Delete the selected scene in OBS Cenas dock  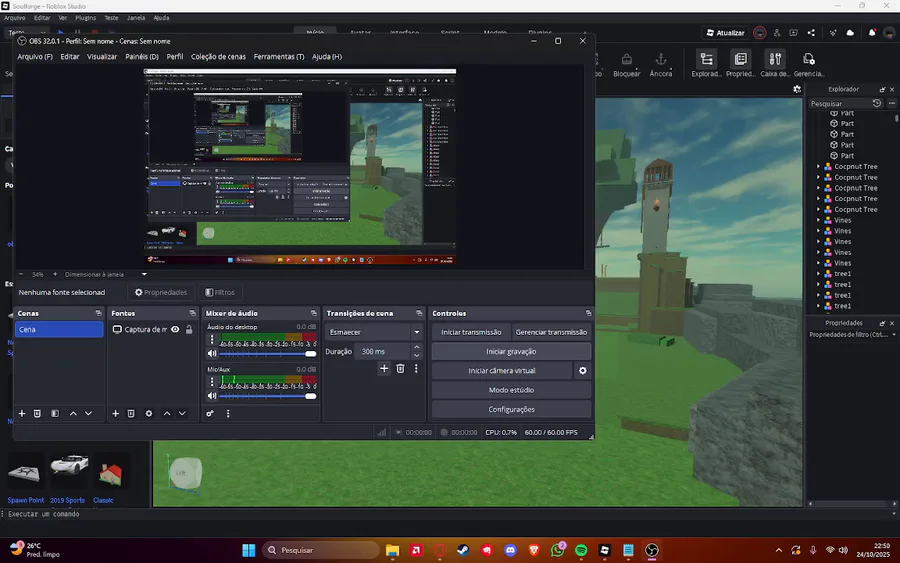pyautogui.click(x=37, y=413)
